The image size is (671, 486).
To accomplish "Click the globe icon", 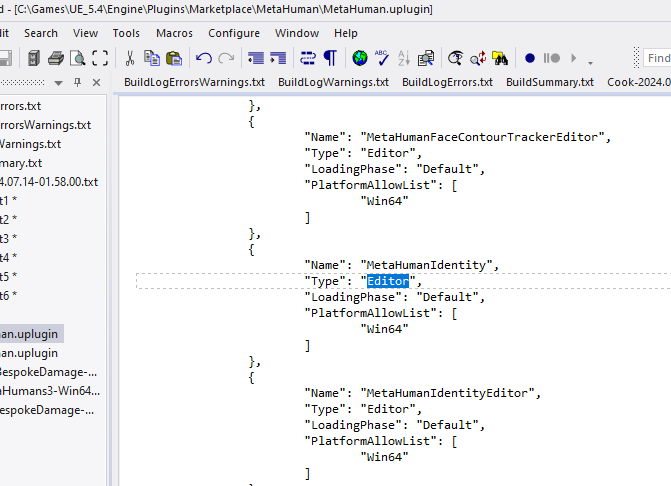I will tap(360, 58).
